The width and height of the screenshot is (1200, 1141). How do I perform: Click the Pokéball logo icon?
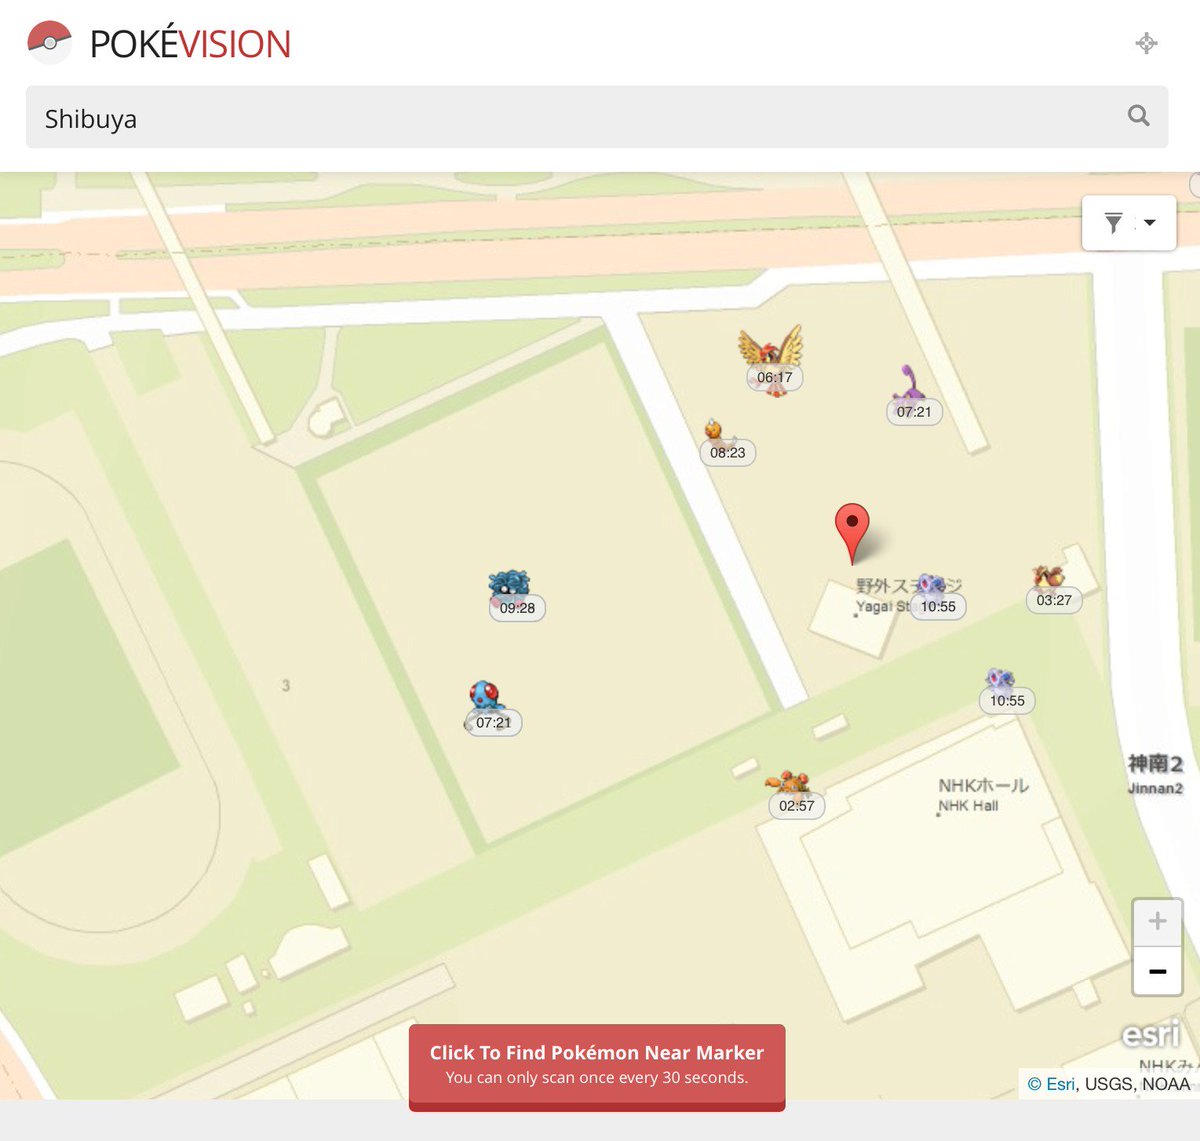pos(49,43)
